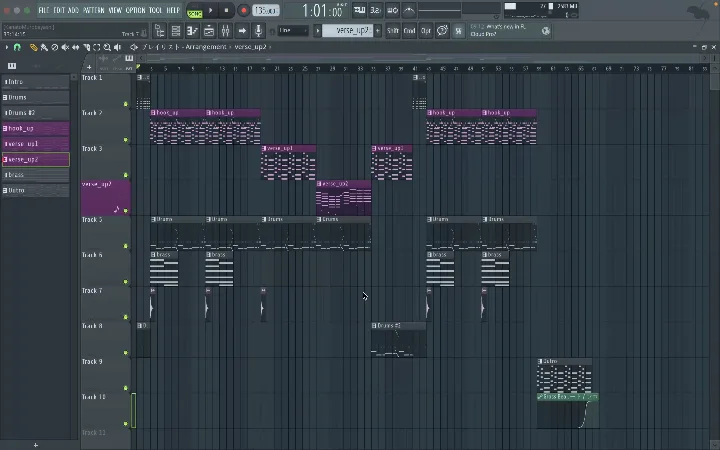This screenshot has width=720, height=450.
Task: Open the Browser view icon
Action: 159,31
